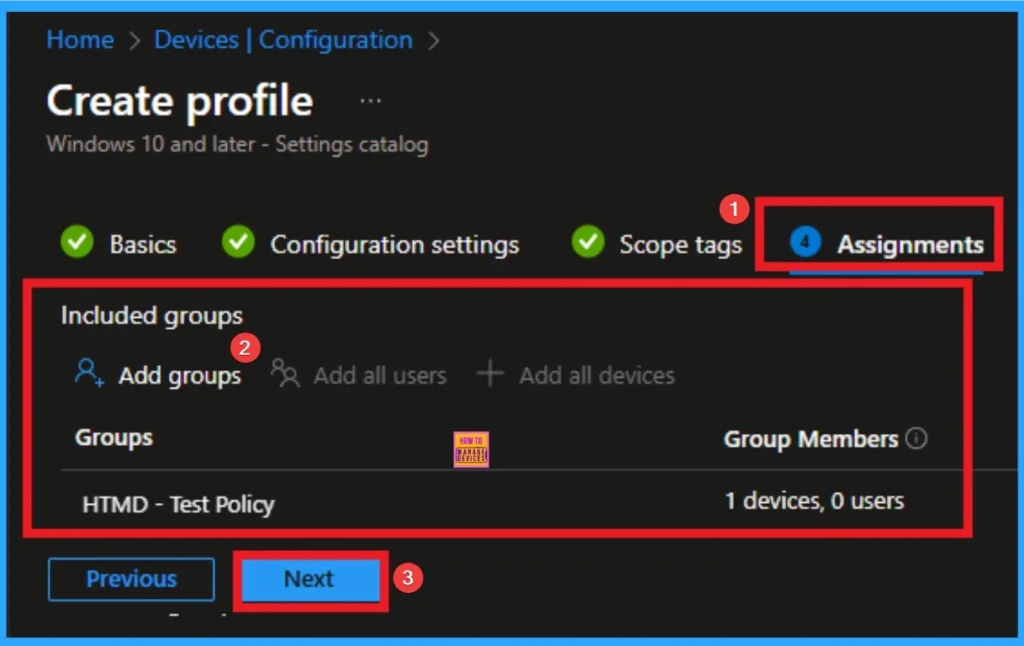Viewport: 1024px width, 646px height.
Task: Show the Group Members info tooltip icon
Action: (916, 439)
